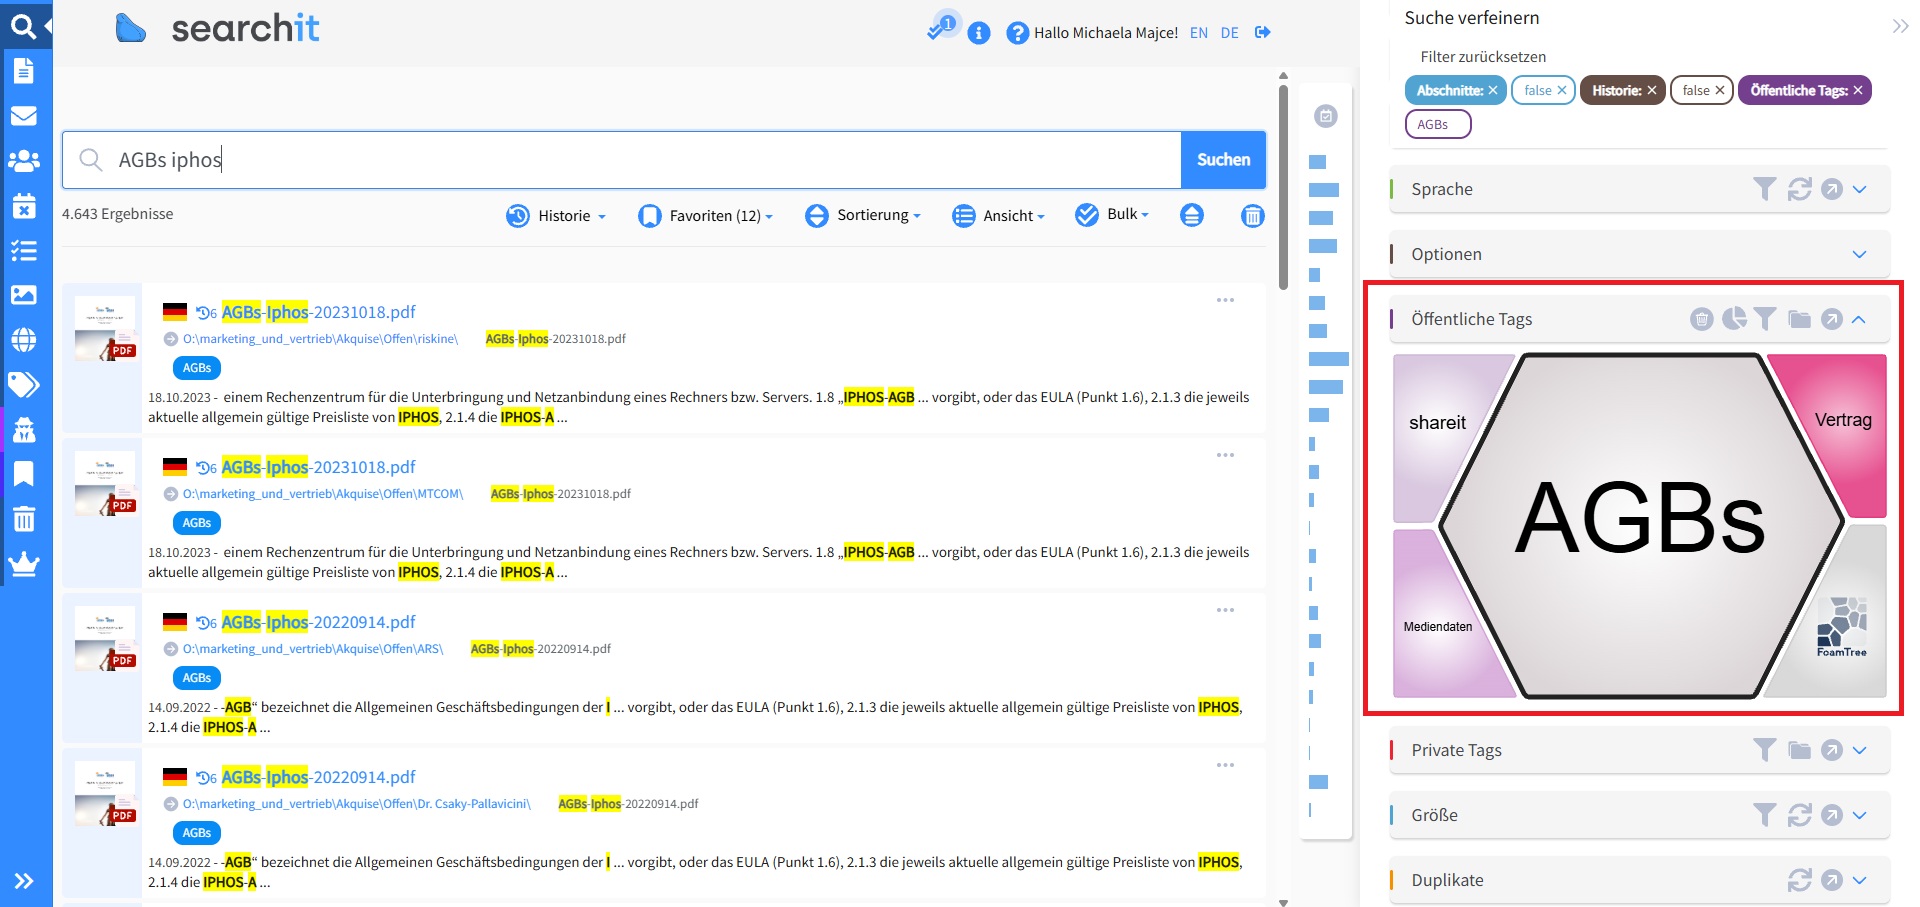1920x907 pixels.
Task: Click the pie chart icon in Öffentliche Tags
Action: click(x=1734, y=319)
